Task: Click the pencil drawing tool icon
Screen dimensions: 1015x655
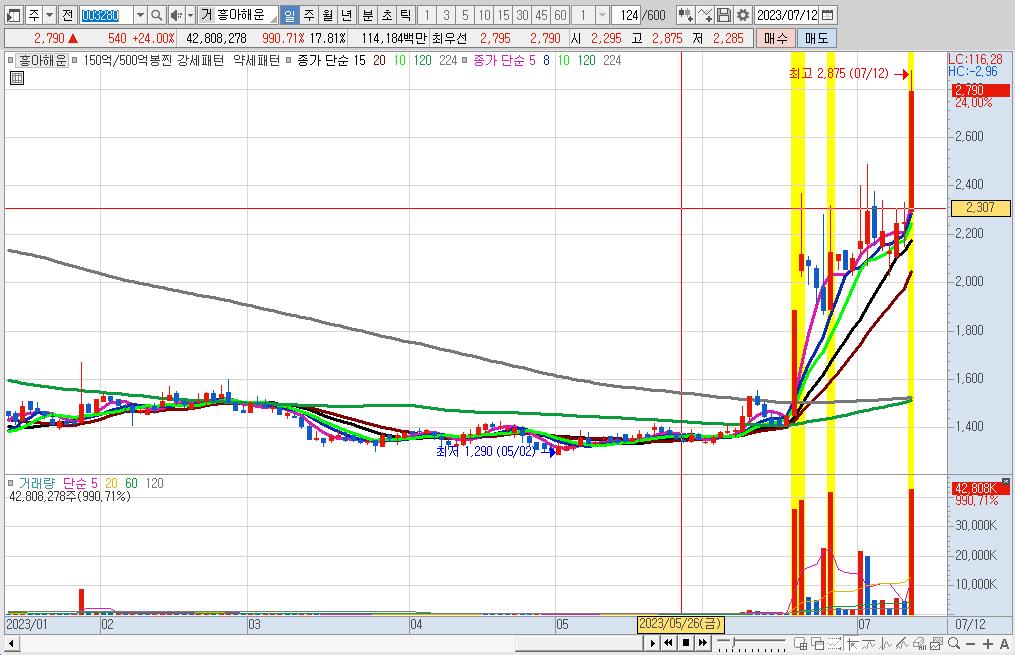Action: click(902, 643)
